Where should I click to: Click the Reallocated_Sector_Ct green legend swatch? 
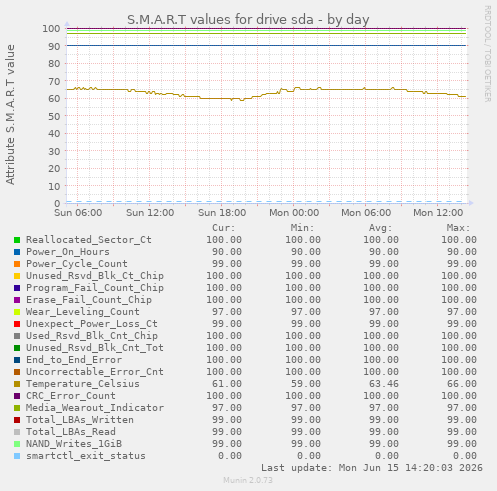click(17, 240)
